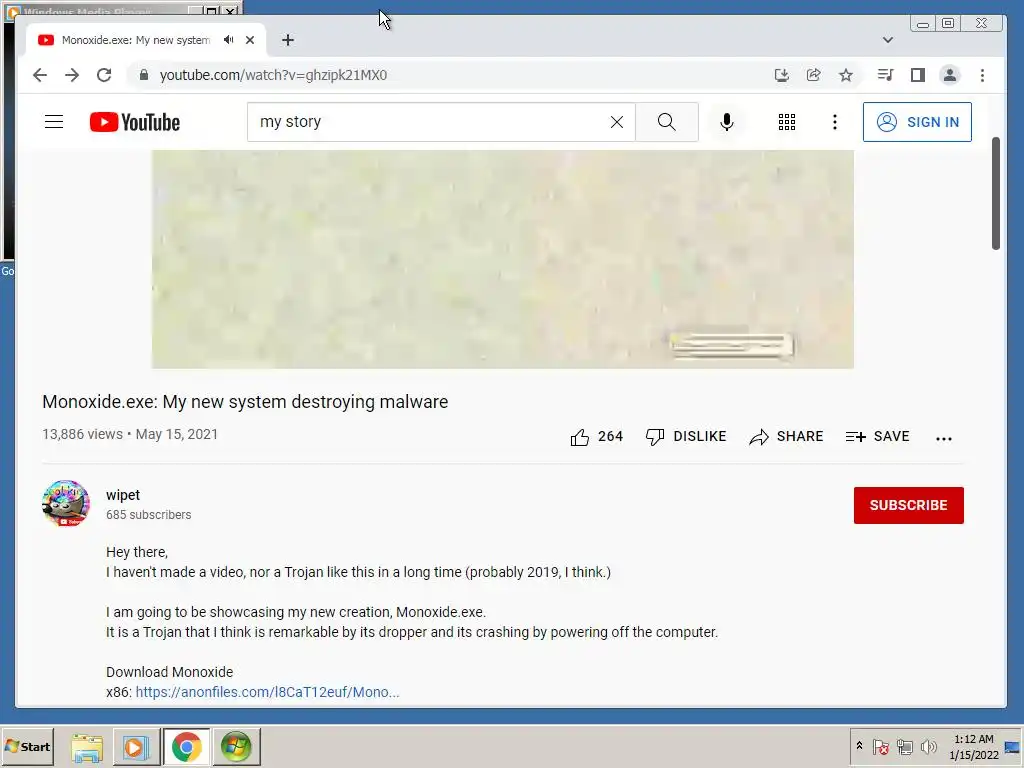Open the wipet channel name link
The image size is (1024, 768).
pos(123,495)
